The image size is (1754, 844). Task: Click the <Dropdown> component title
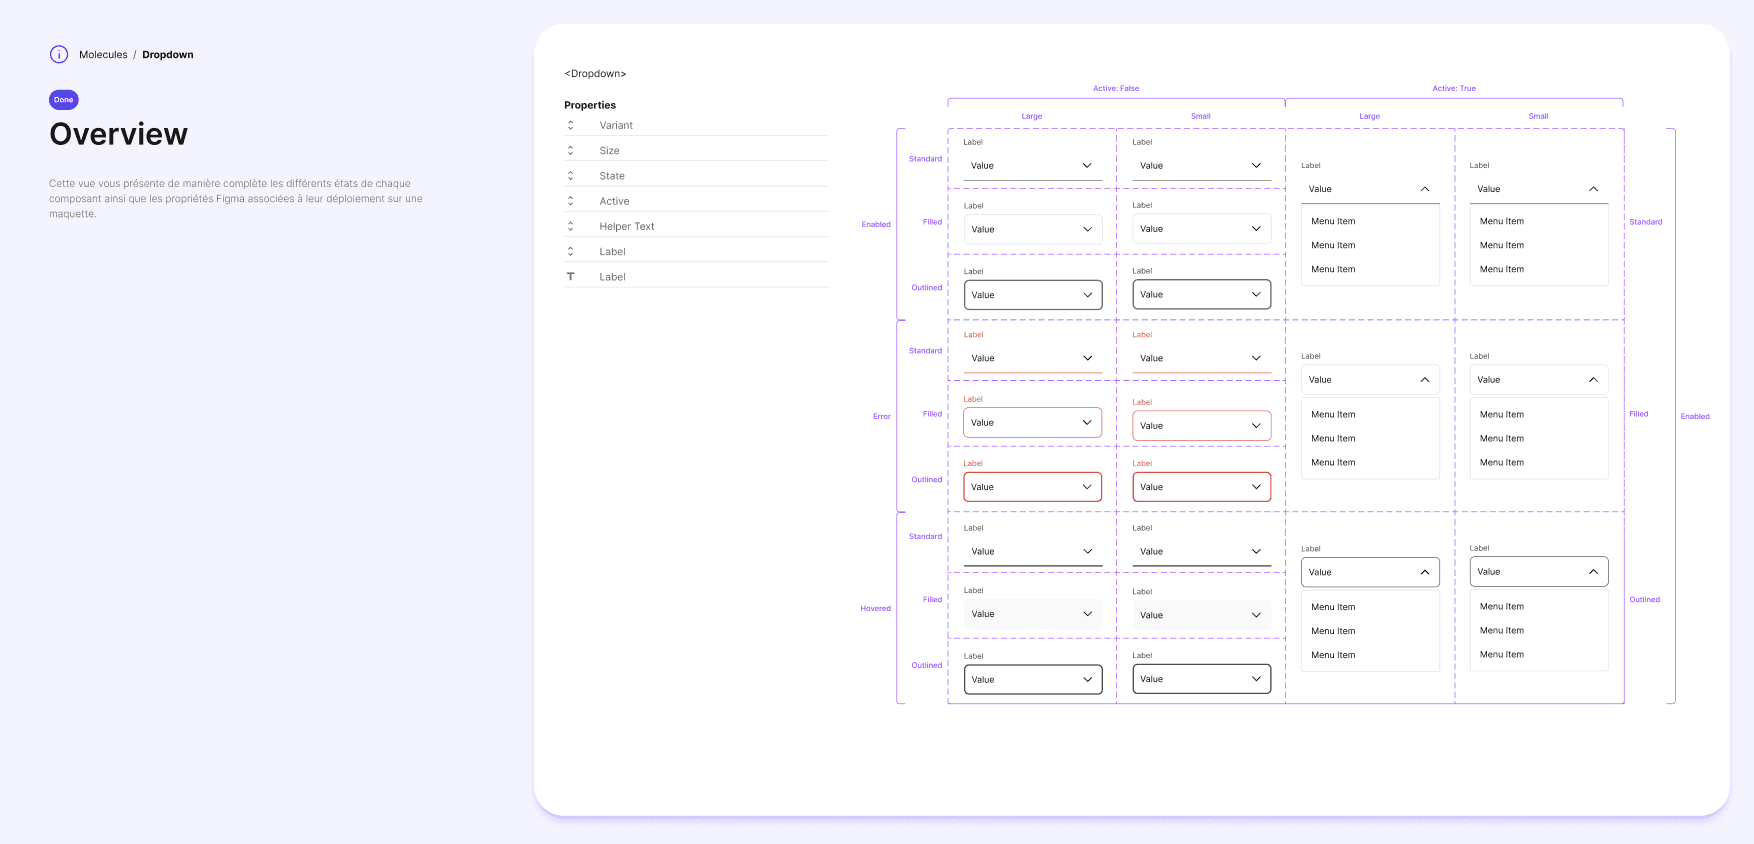point(595,74)
